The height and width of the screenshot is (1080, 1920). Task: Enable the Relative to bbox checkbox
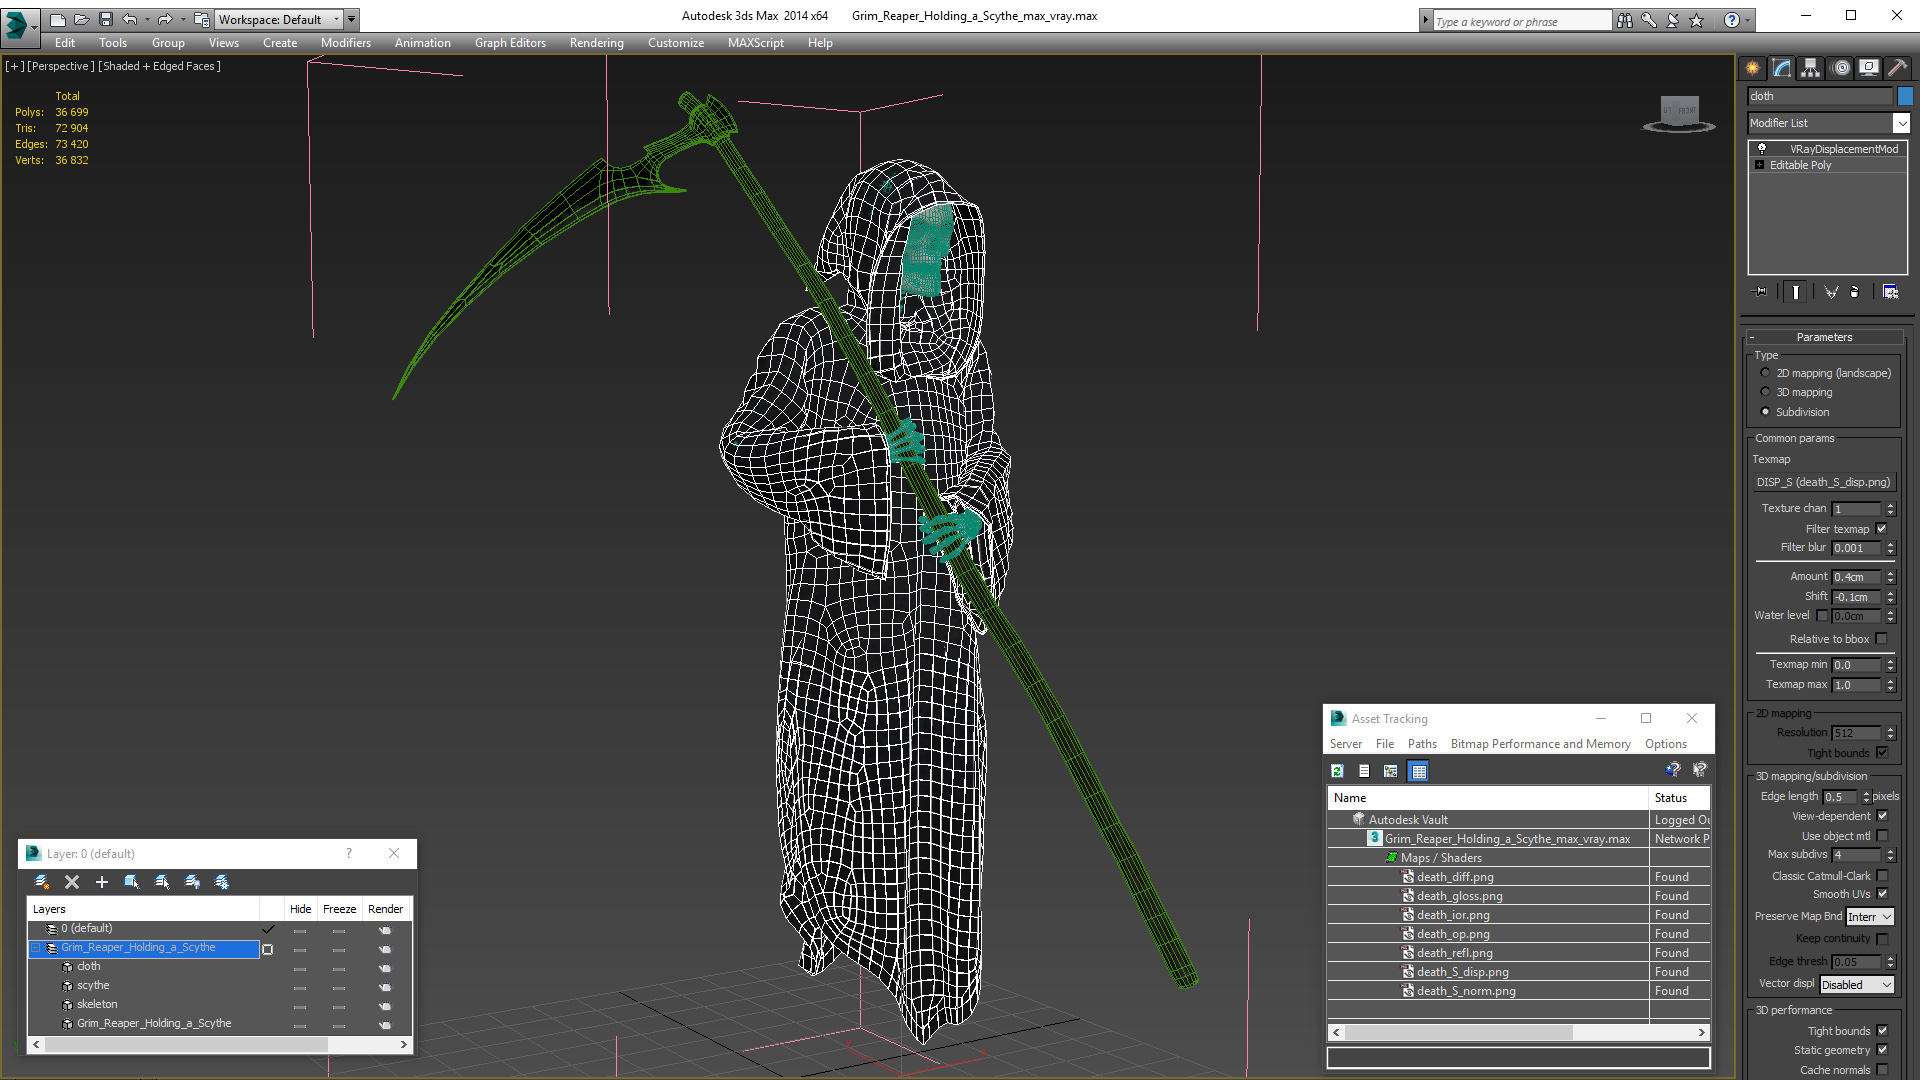coord(1881,639)
